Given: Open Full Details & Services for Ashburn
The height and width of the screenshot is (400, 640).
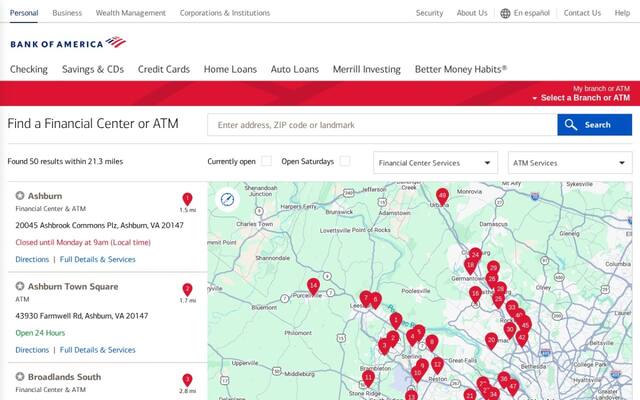Looking at the screenshot, I should tap(98, 259).
